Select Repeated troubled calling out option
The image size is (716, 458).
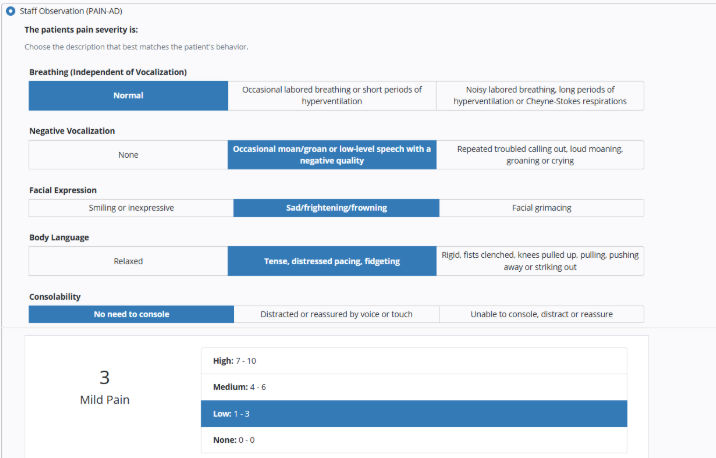[x=540, y=155]
